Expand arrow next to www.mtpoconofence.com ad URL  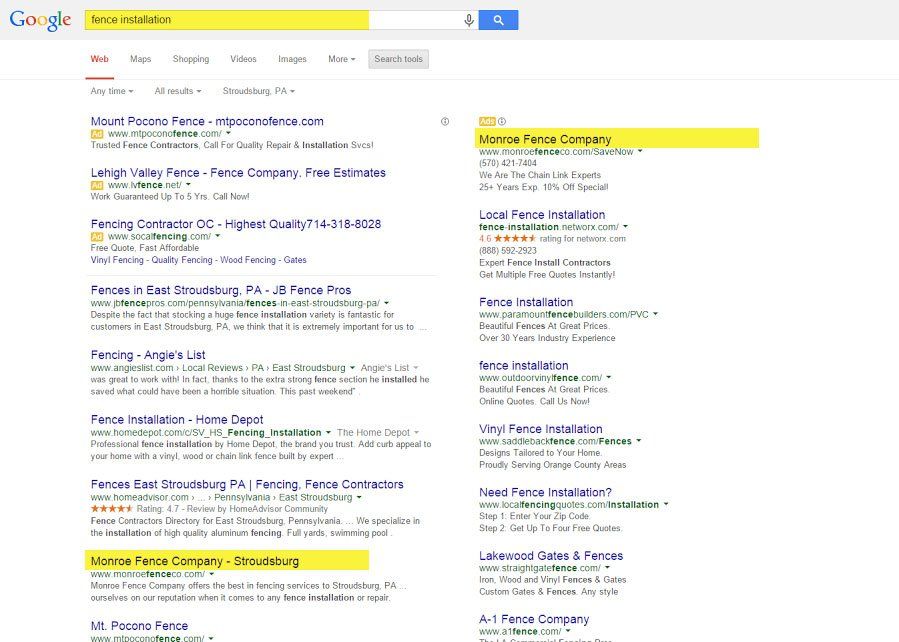[x=228, y=134]
